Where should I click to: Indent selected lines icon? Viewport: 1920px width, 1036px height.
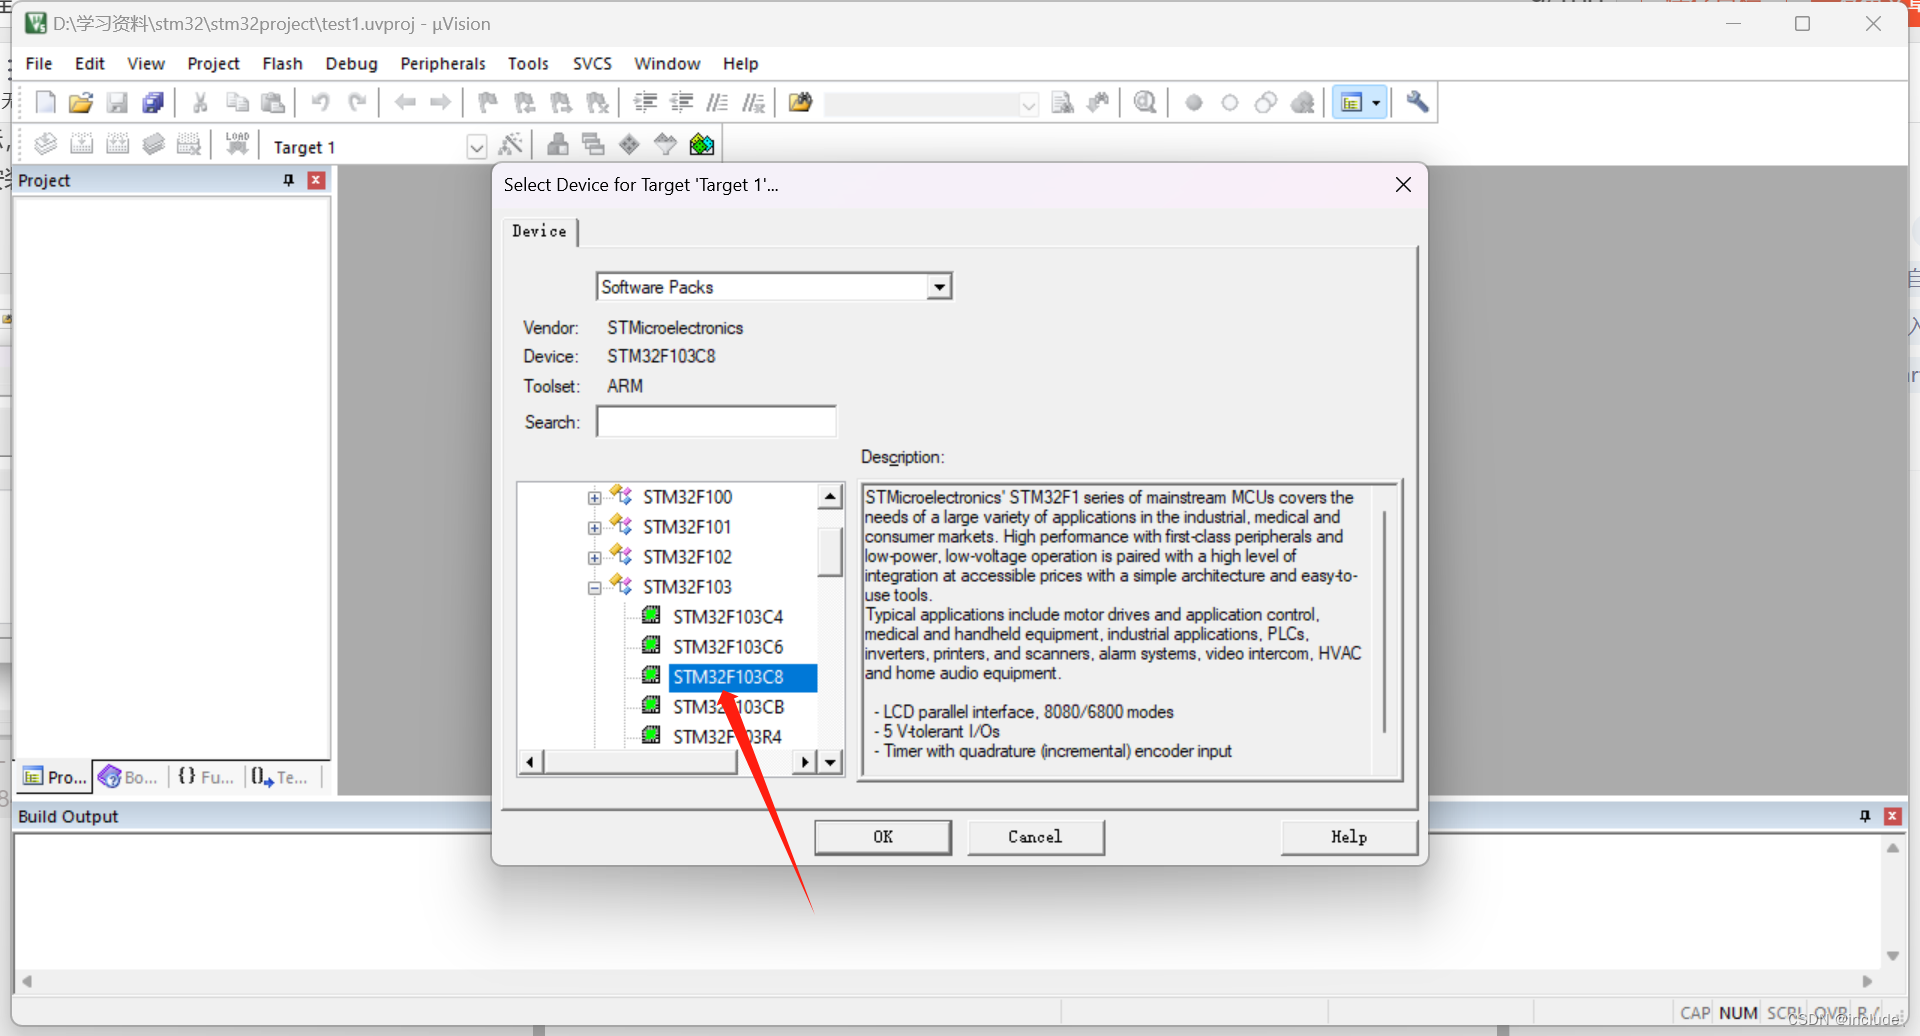pos(646,102)
